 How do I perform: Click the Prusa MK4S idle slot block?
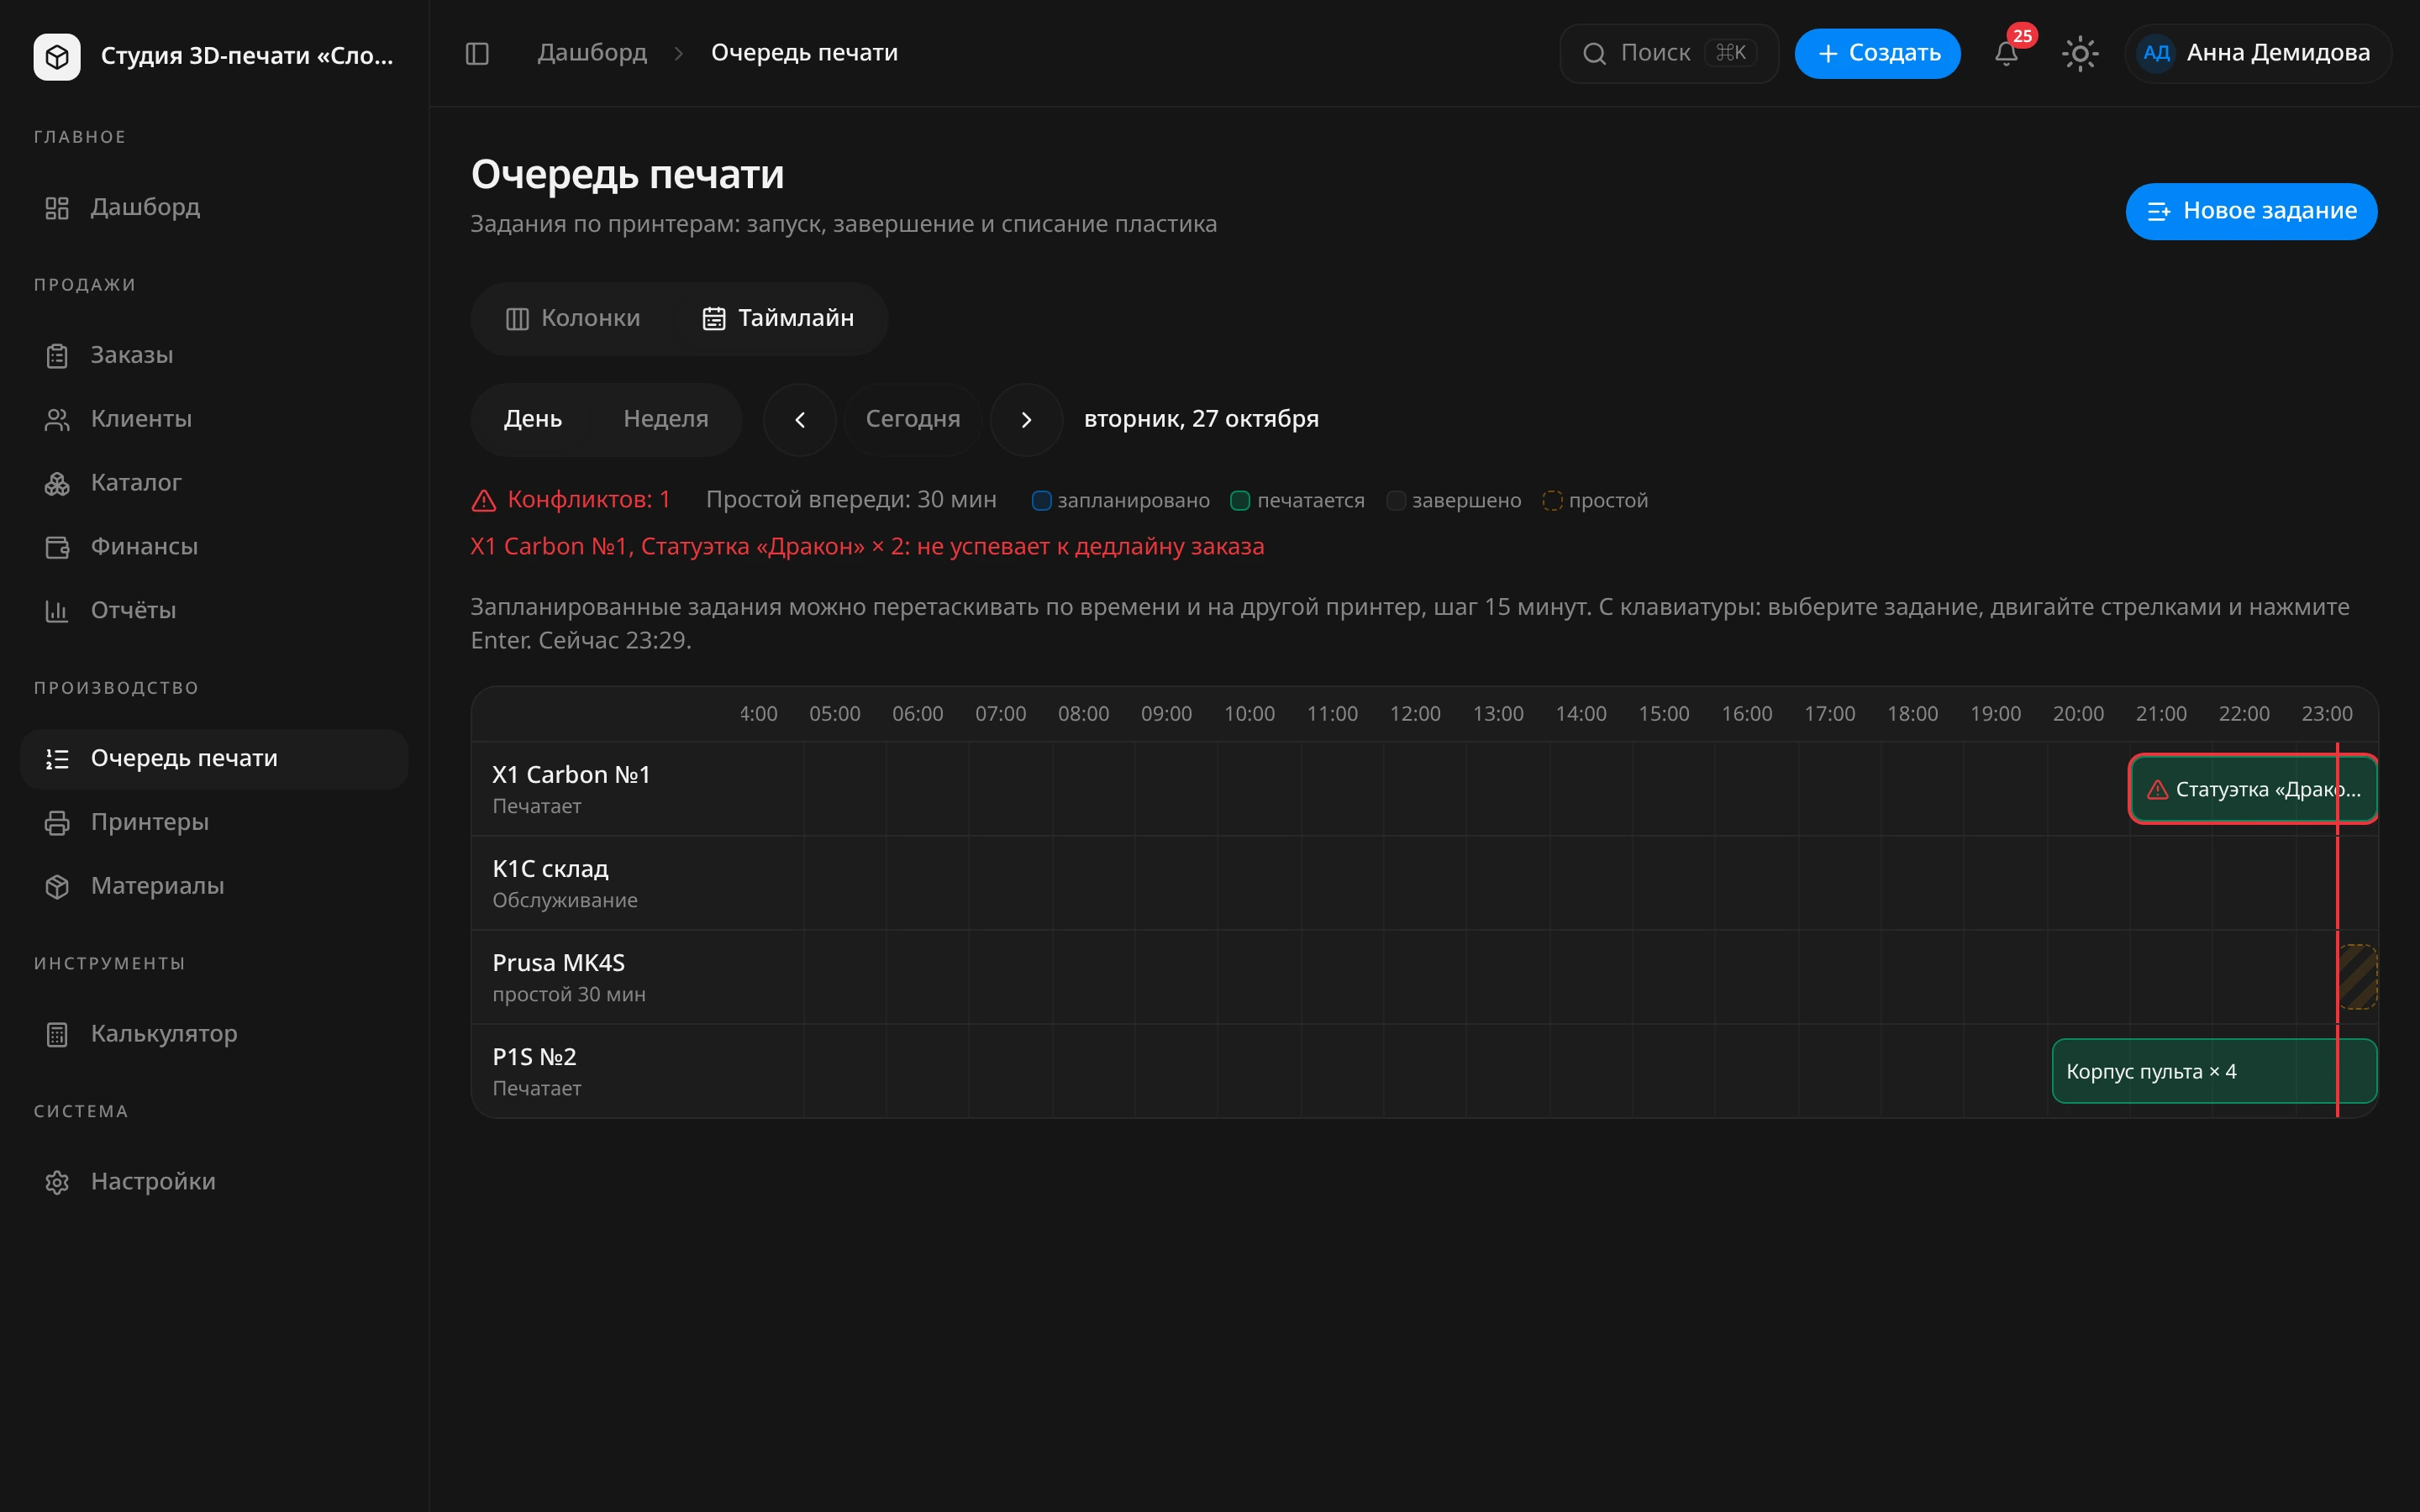2358,977
